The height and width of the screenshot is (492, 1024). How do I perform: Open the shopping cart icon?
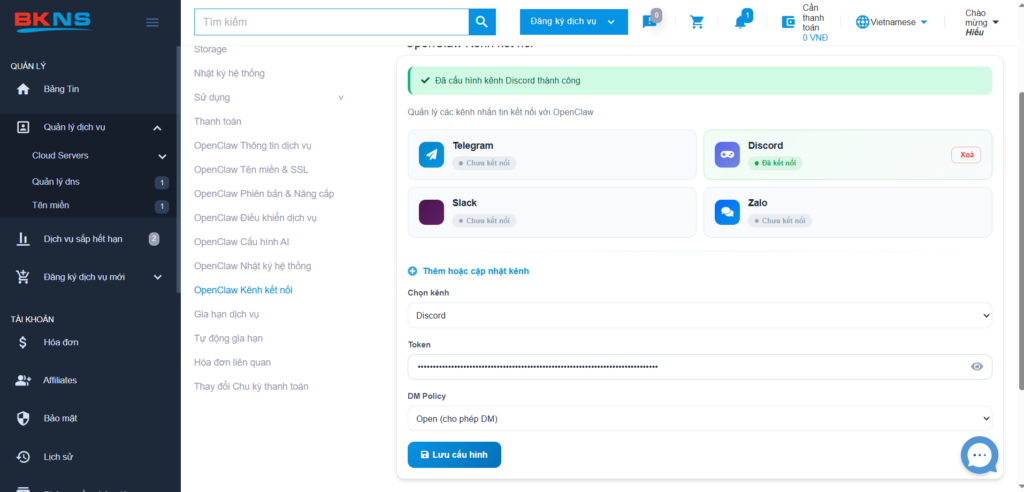click(697, 22)
